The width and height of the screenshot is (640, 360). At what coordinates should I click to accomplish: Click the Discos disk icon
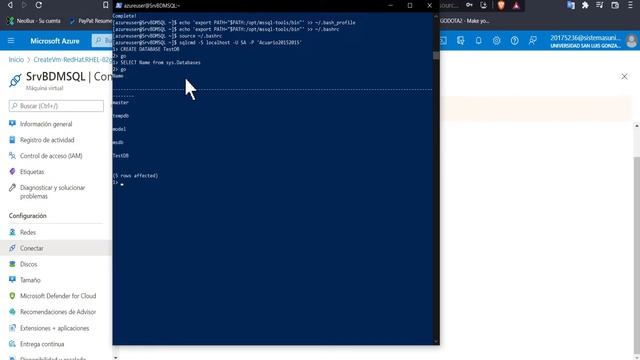tap(12, 264)
